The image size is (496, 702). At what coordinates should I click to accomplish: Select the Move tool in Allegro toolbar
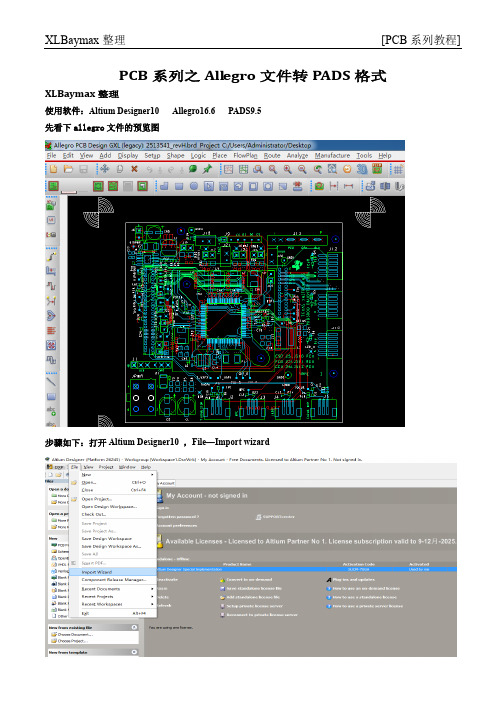(x=104, y=169)
